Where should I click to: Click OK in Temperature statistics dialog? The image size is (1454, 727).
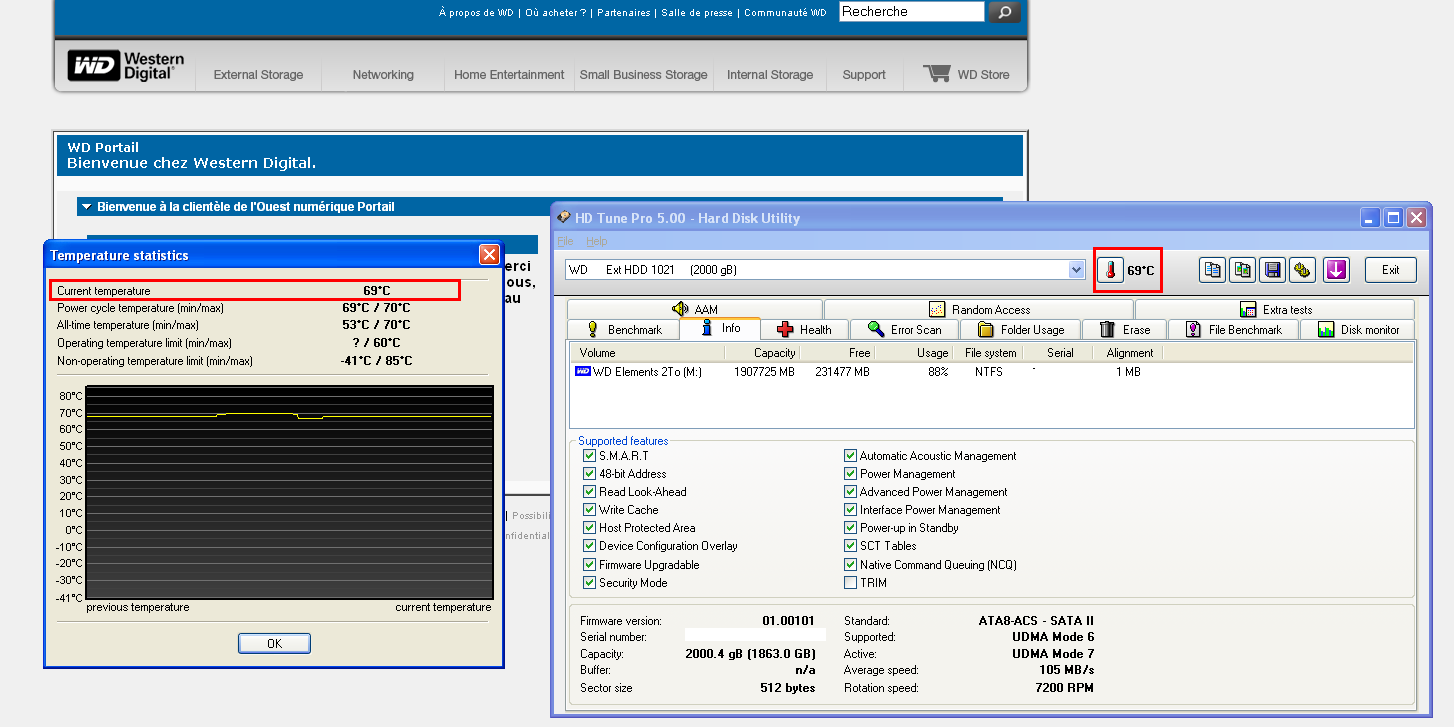point(274,643)
